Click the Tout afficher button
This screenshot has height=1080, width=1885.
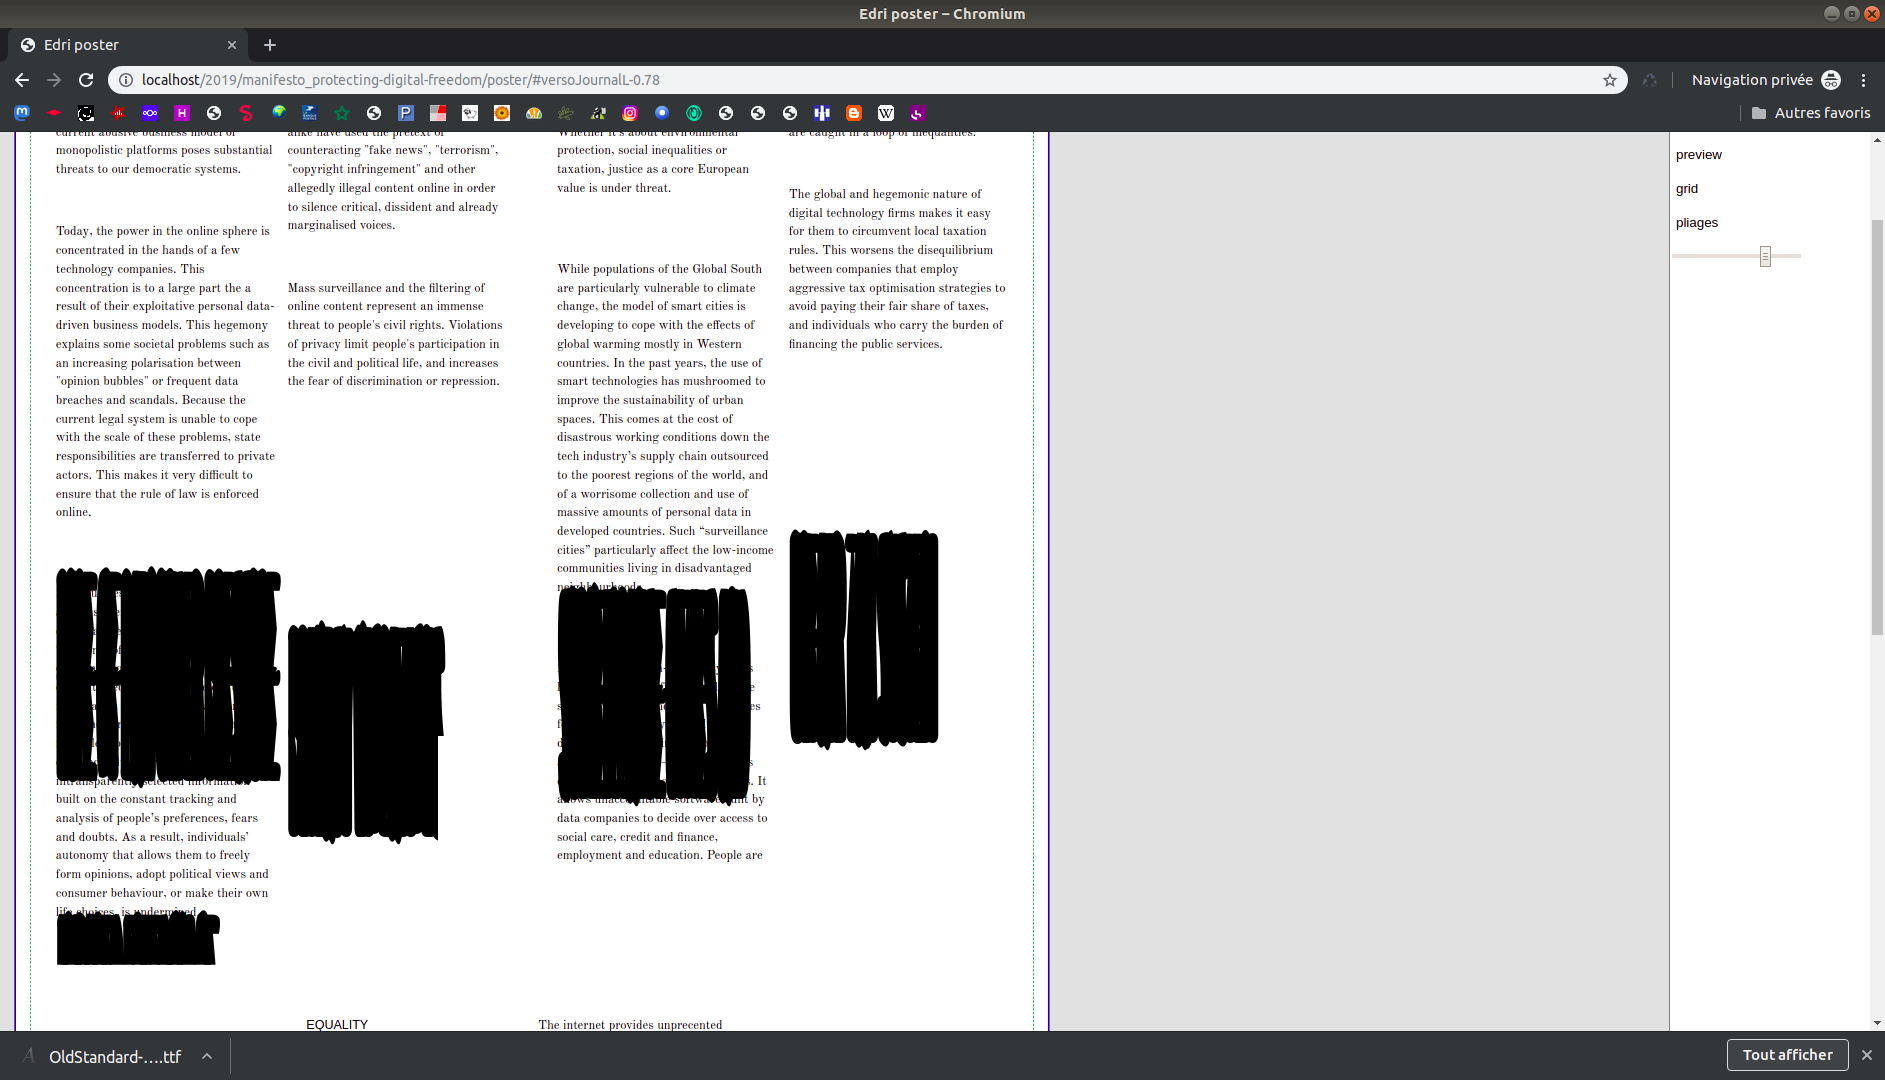[1787, 1055]
